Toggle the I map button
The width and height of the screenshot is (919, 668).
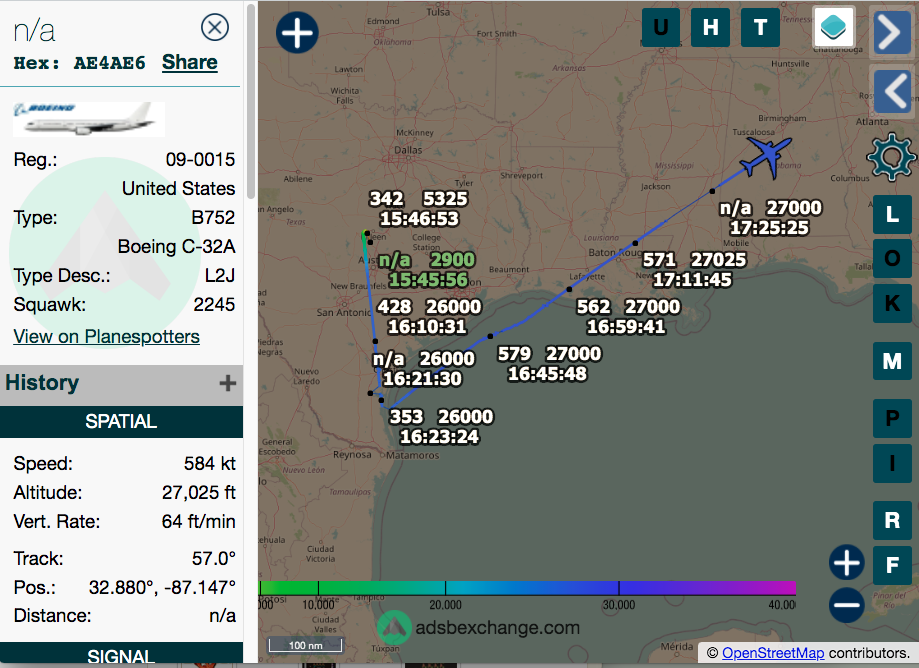click(892, 463)
